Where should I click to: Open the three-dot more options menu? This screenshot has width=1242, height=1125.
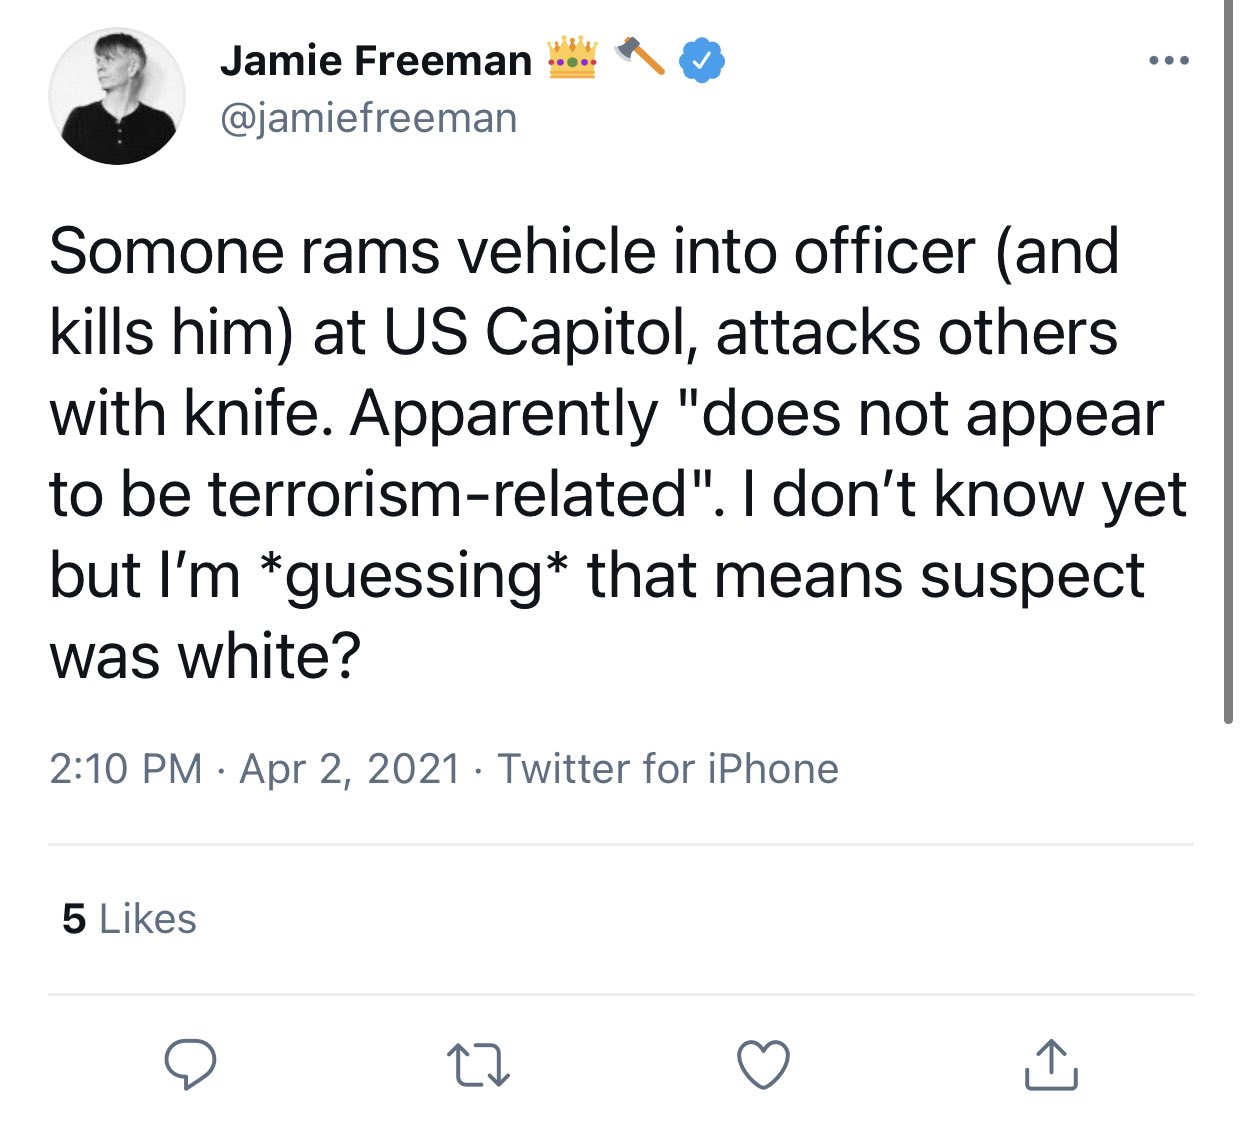coord(1169,61)
